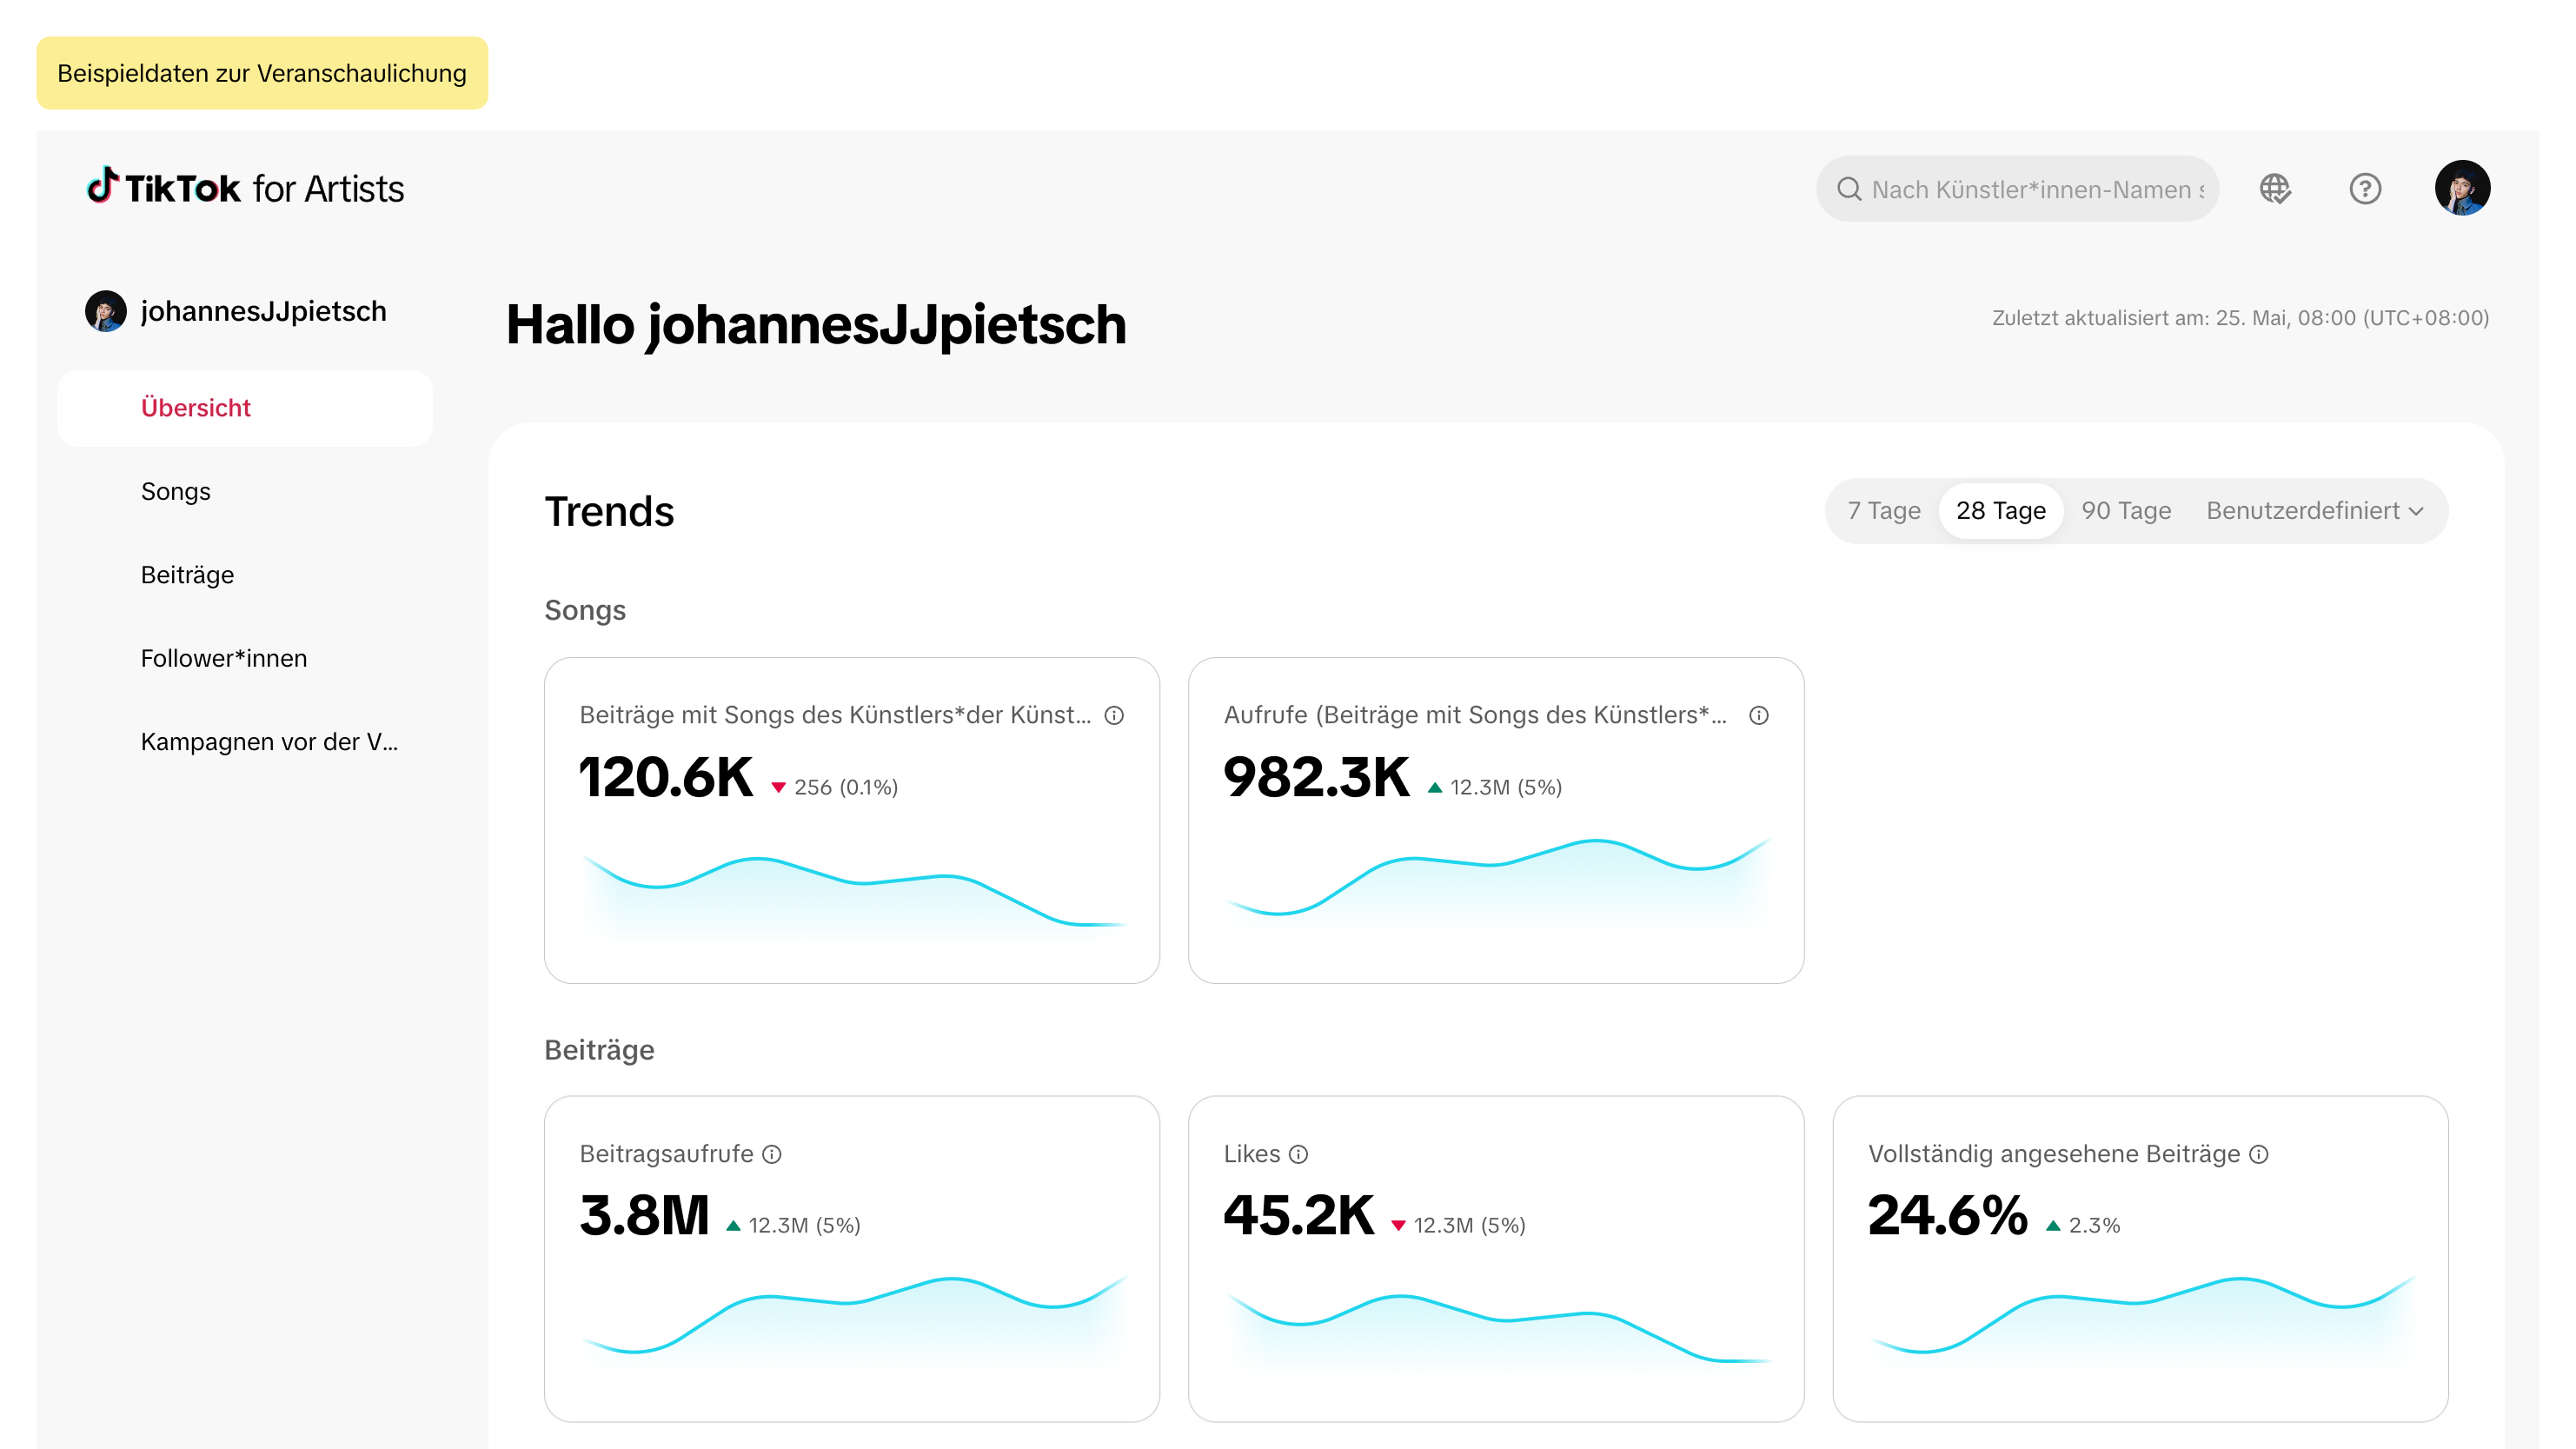
Task: Click the TikTok for Artists logo
Action: coord(245,188)
